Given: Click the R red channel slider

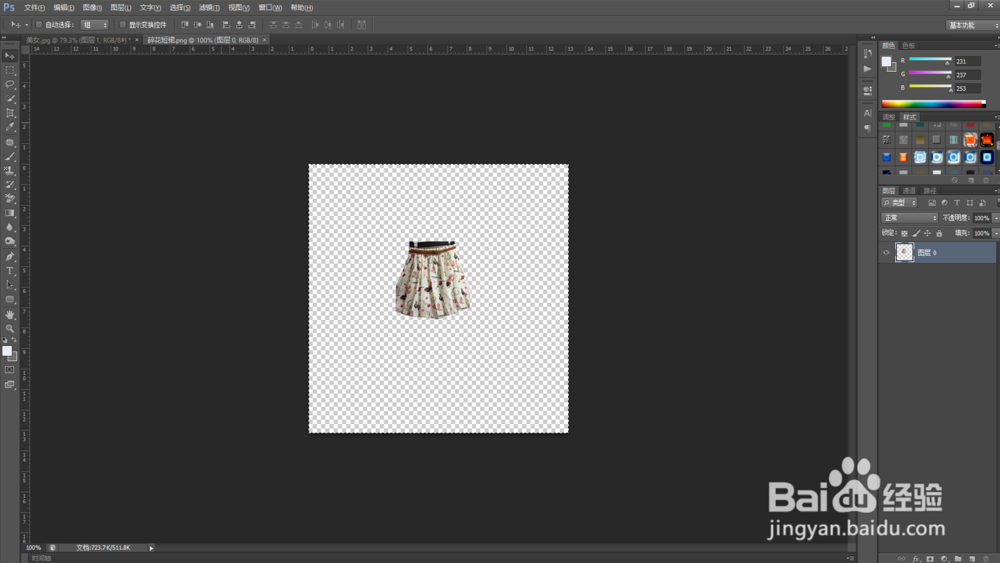Looking at the screenshot, I should [930, 60].
